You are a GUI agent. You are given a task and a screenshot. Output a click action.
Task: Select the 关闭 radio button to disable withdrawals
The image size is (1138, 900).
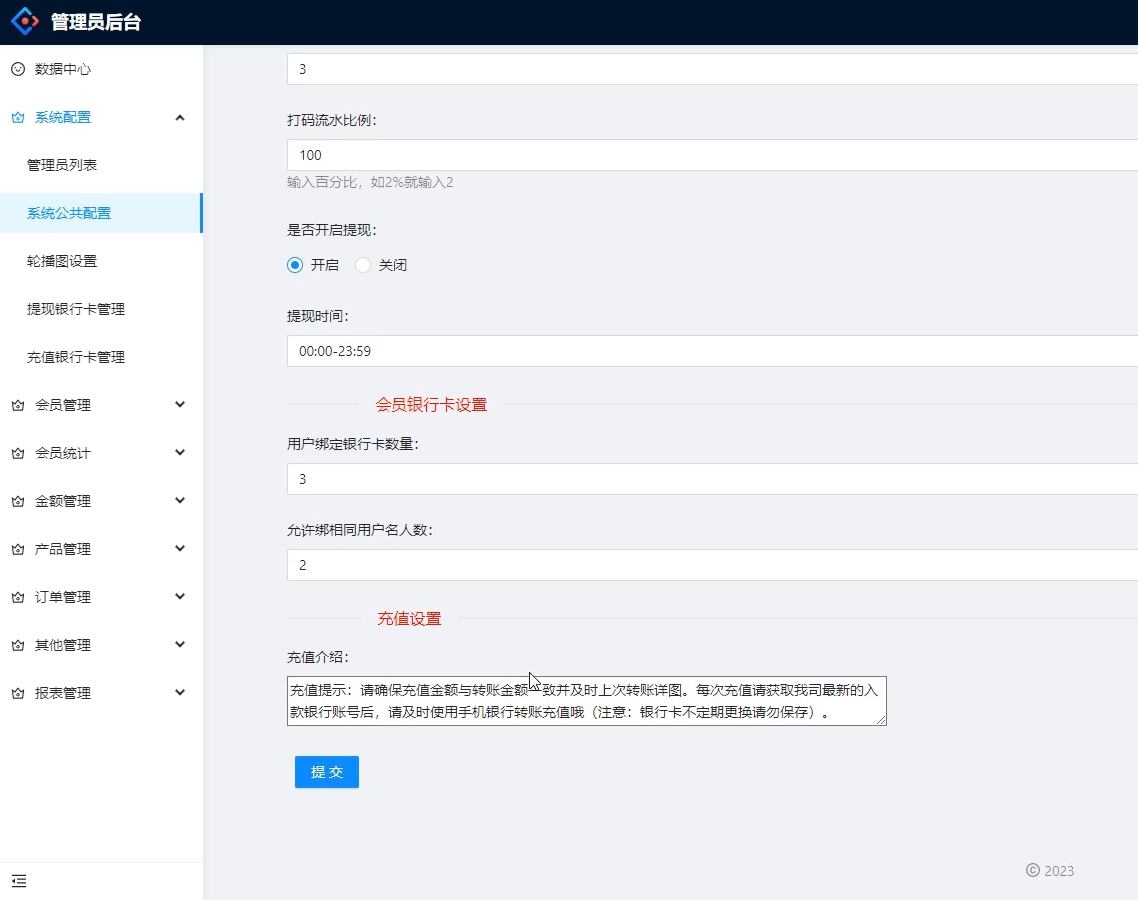point(361,264)
